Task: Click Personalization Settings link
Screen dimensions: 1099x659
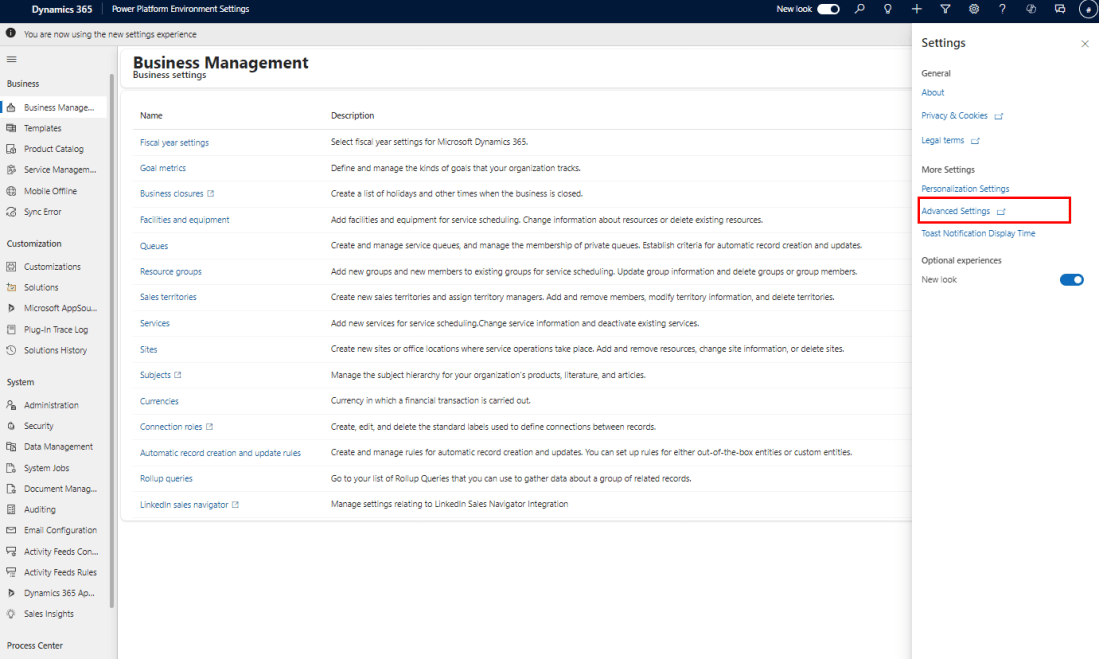Action: coord(965,189)
